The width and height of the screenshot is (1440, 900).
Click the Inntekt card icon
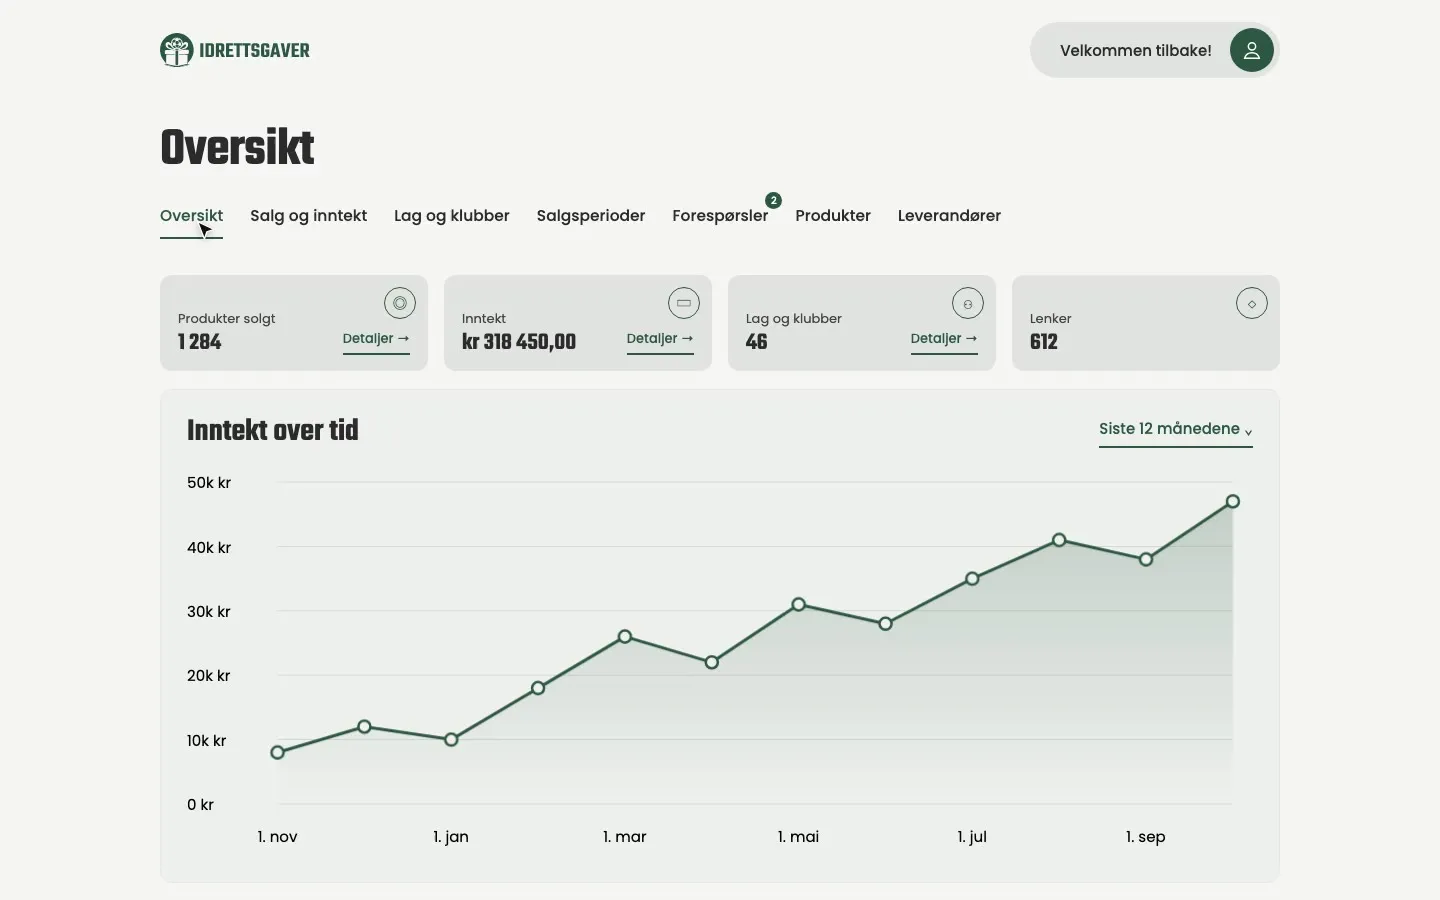(x=684, y=303)
